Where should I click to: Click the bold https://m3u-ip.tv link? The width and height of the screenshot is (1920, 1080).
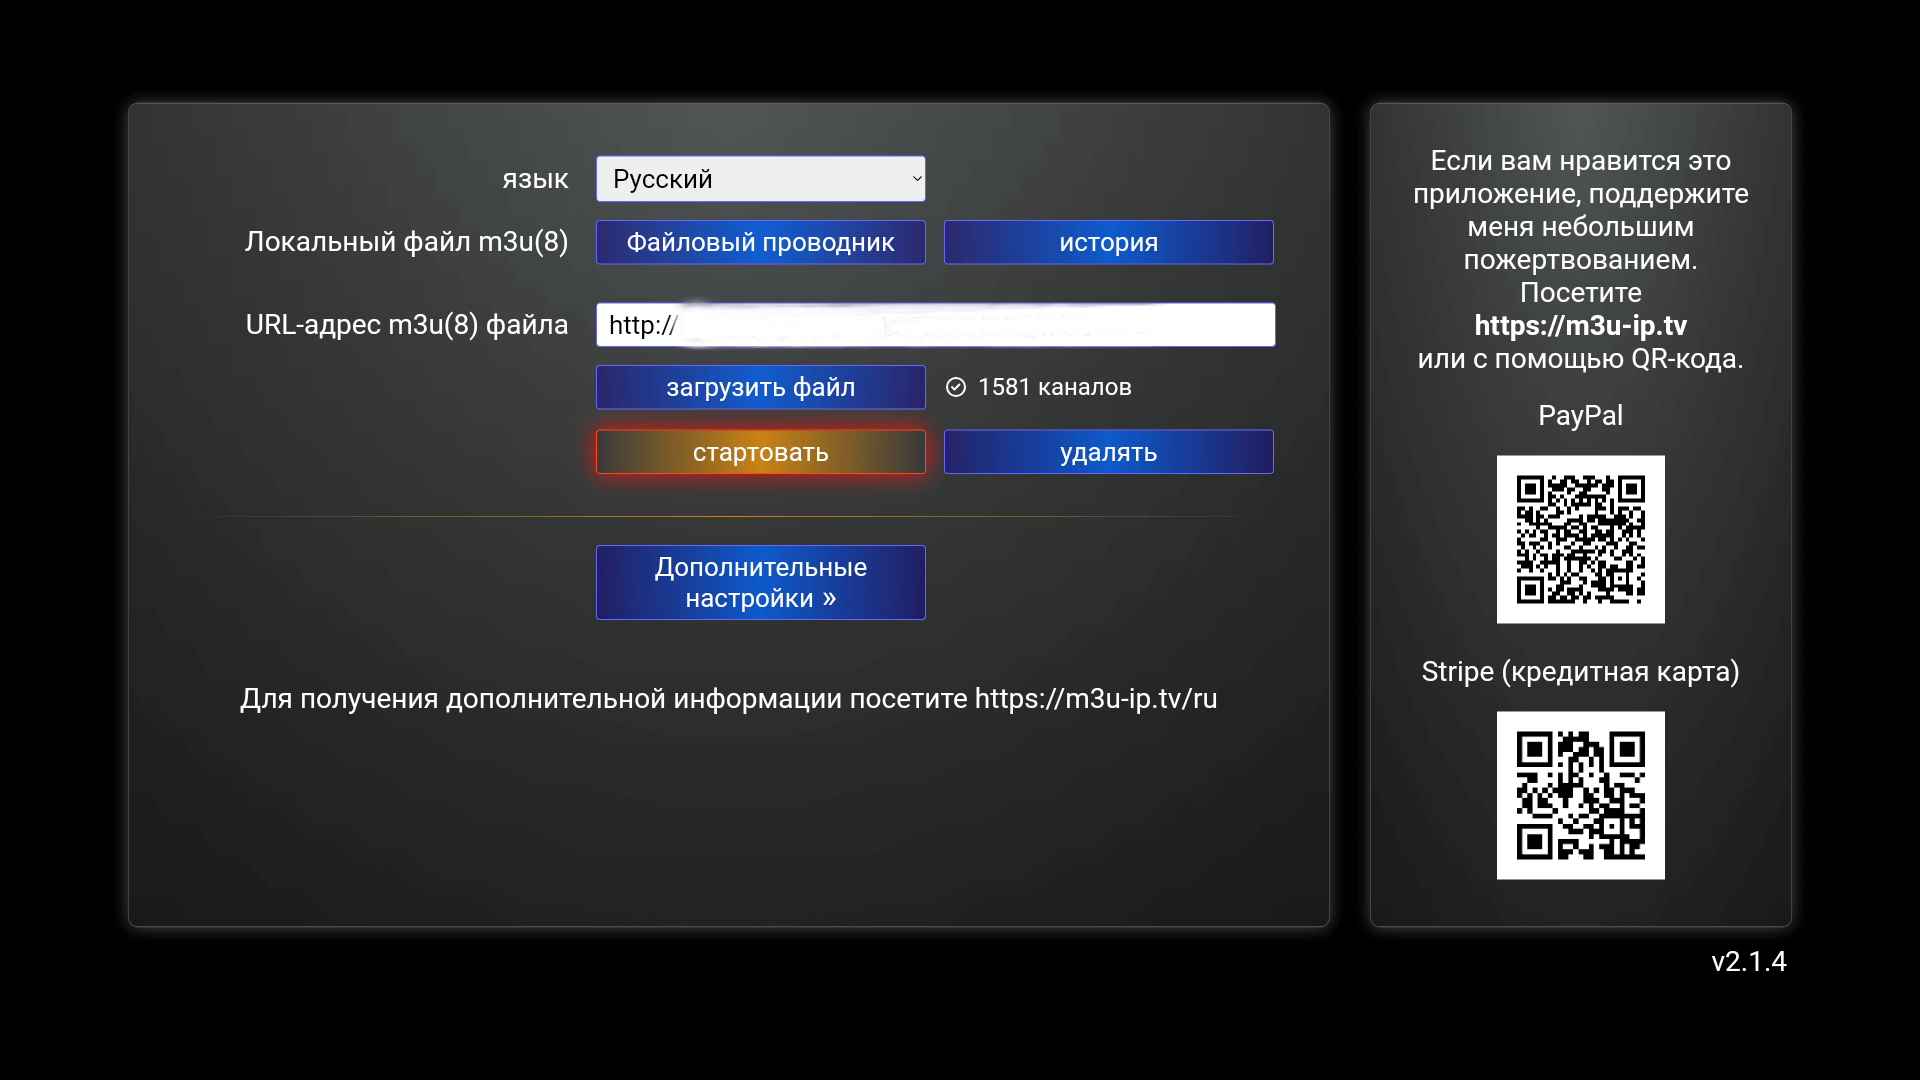1580,325
